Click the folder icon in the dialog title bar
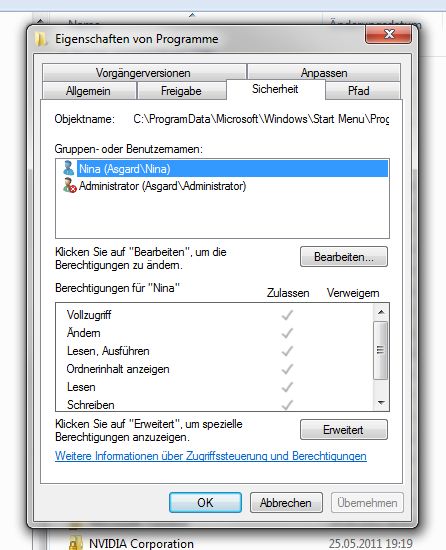446x550 pixels. (41, 39)
